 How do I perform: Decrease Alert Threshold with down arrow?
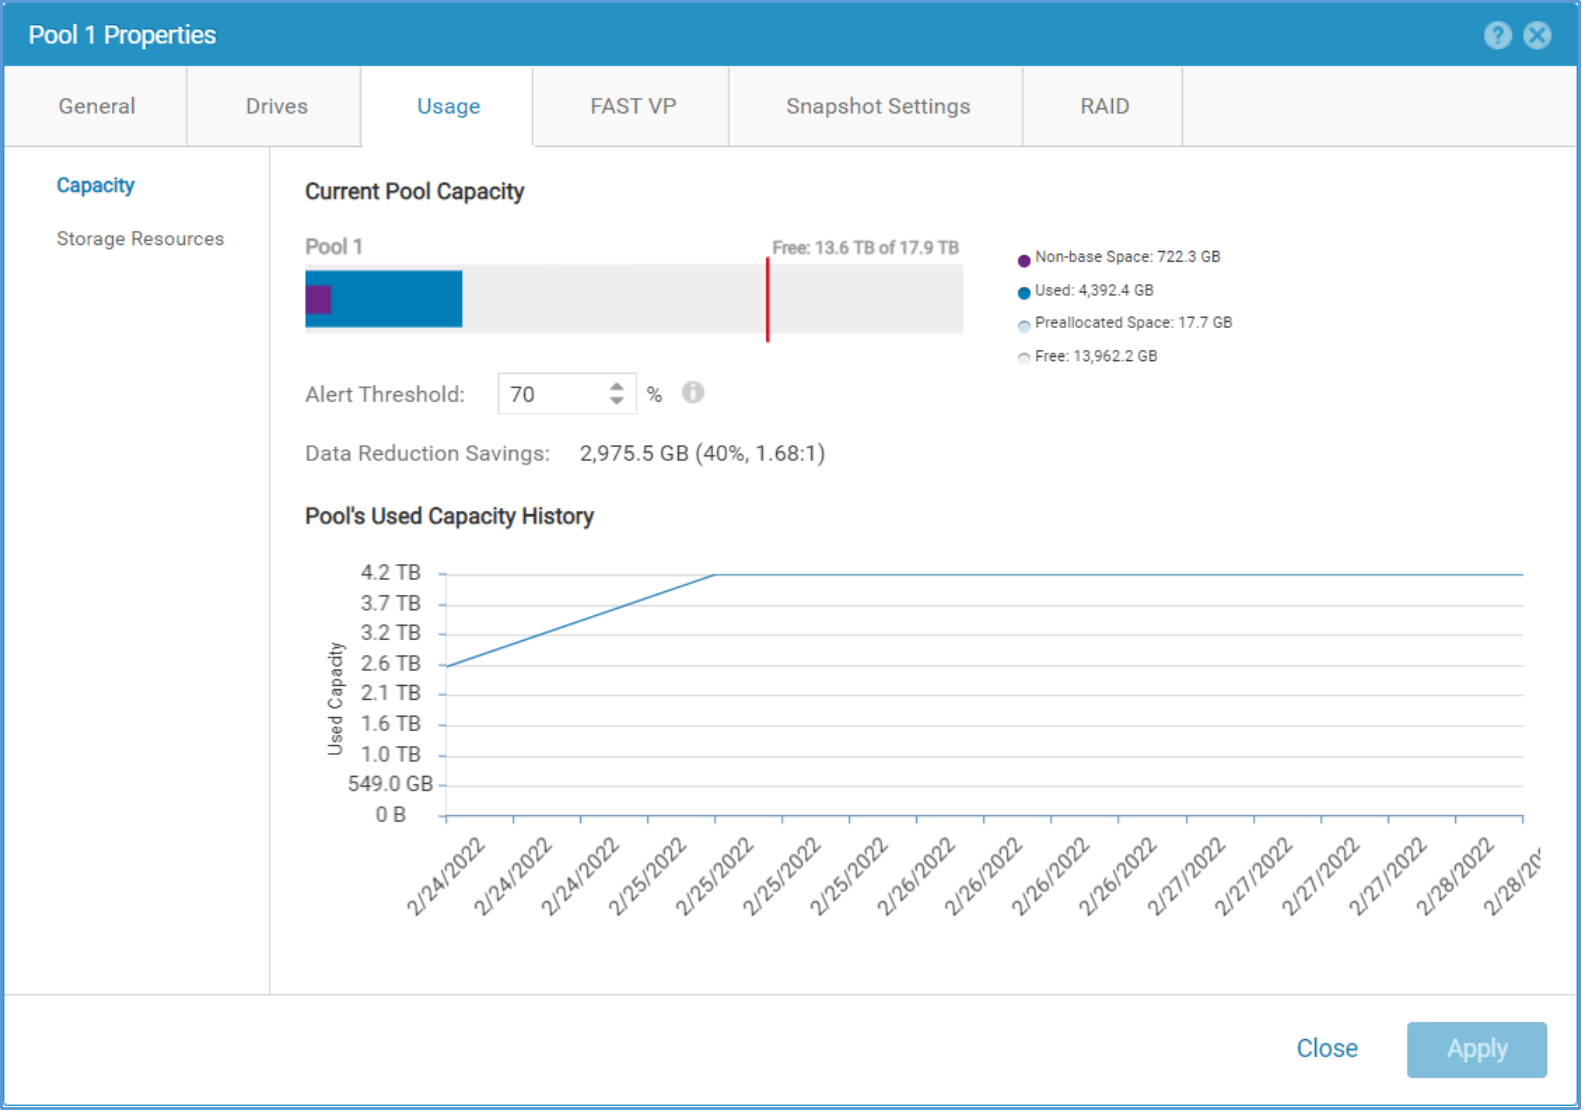click(x=617, y=401)
